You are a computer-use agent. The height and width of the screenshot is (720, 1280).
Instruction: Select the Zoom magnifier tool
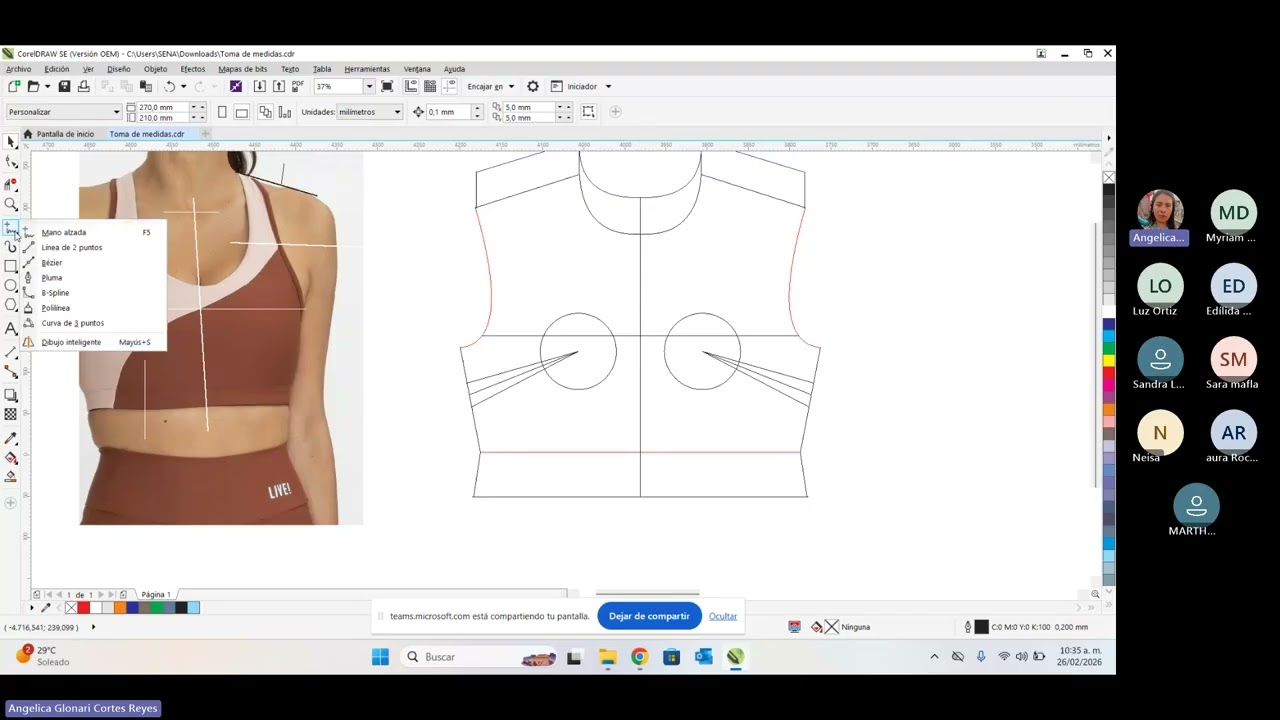11,204
